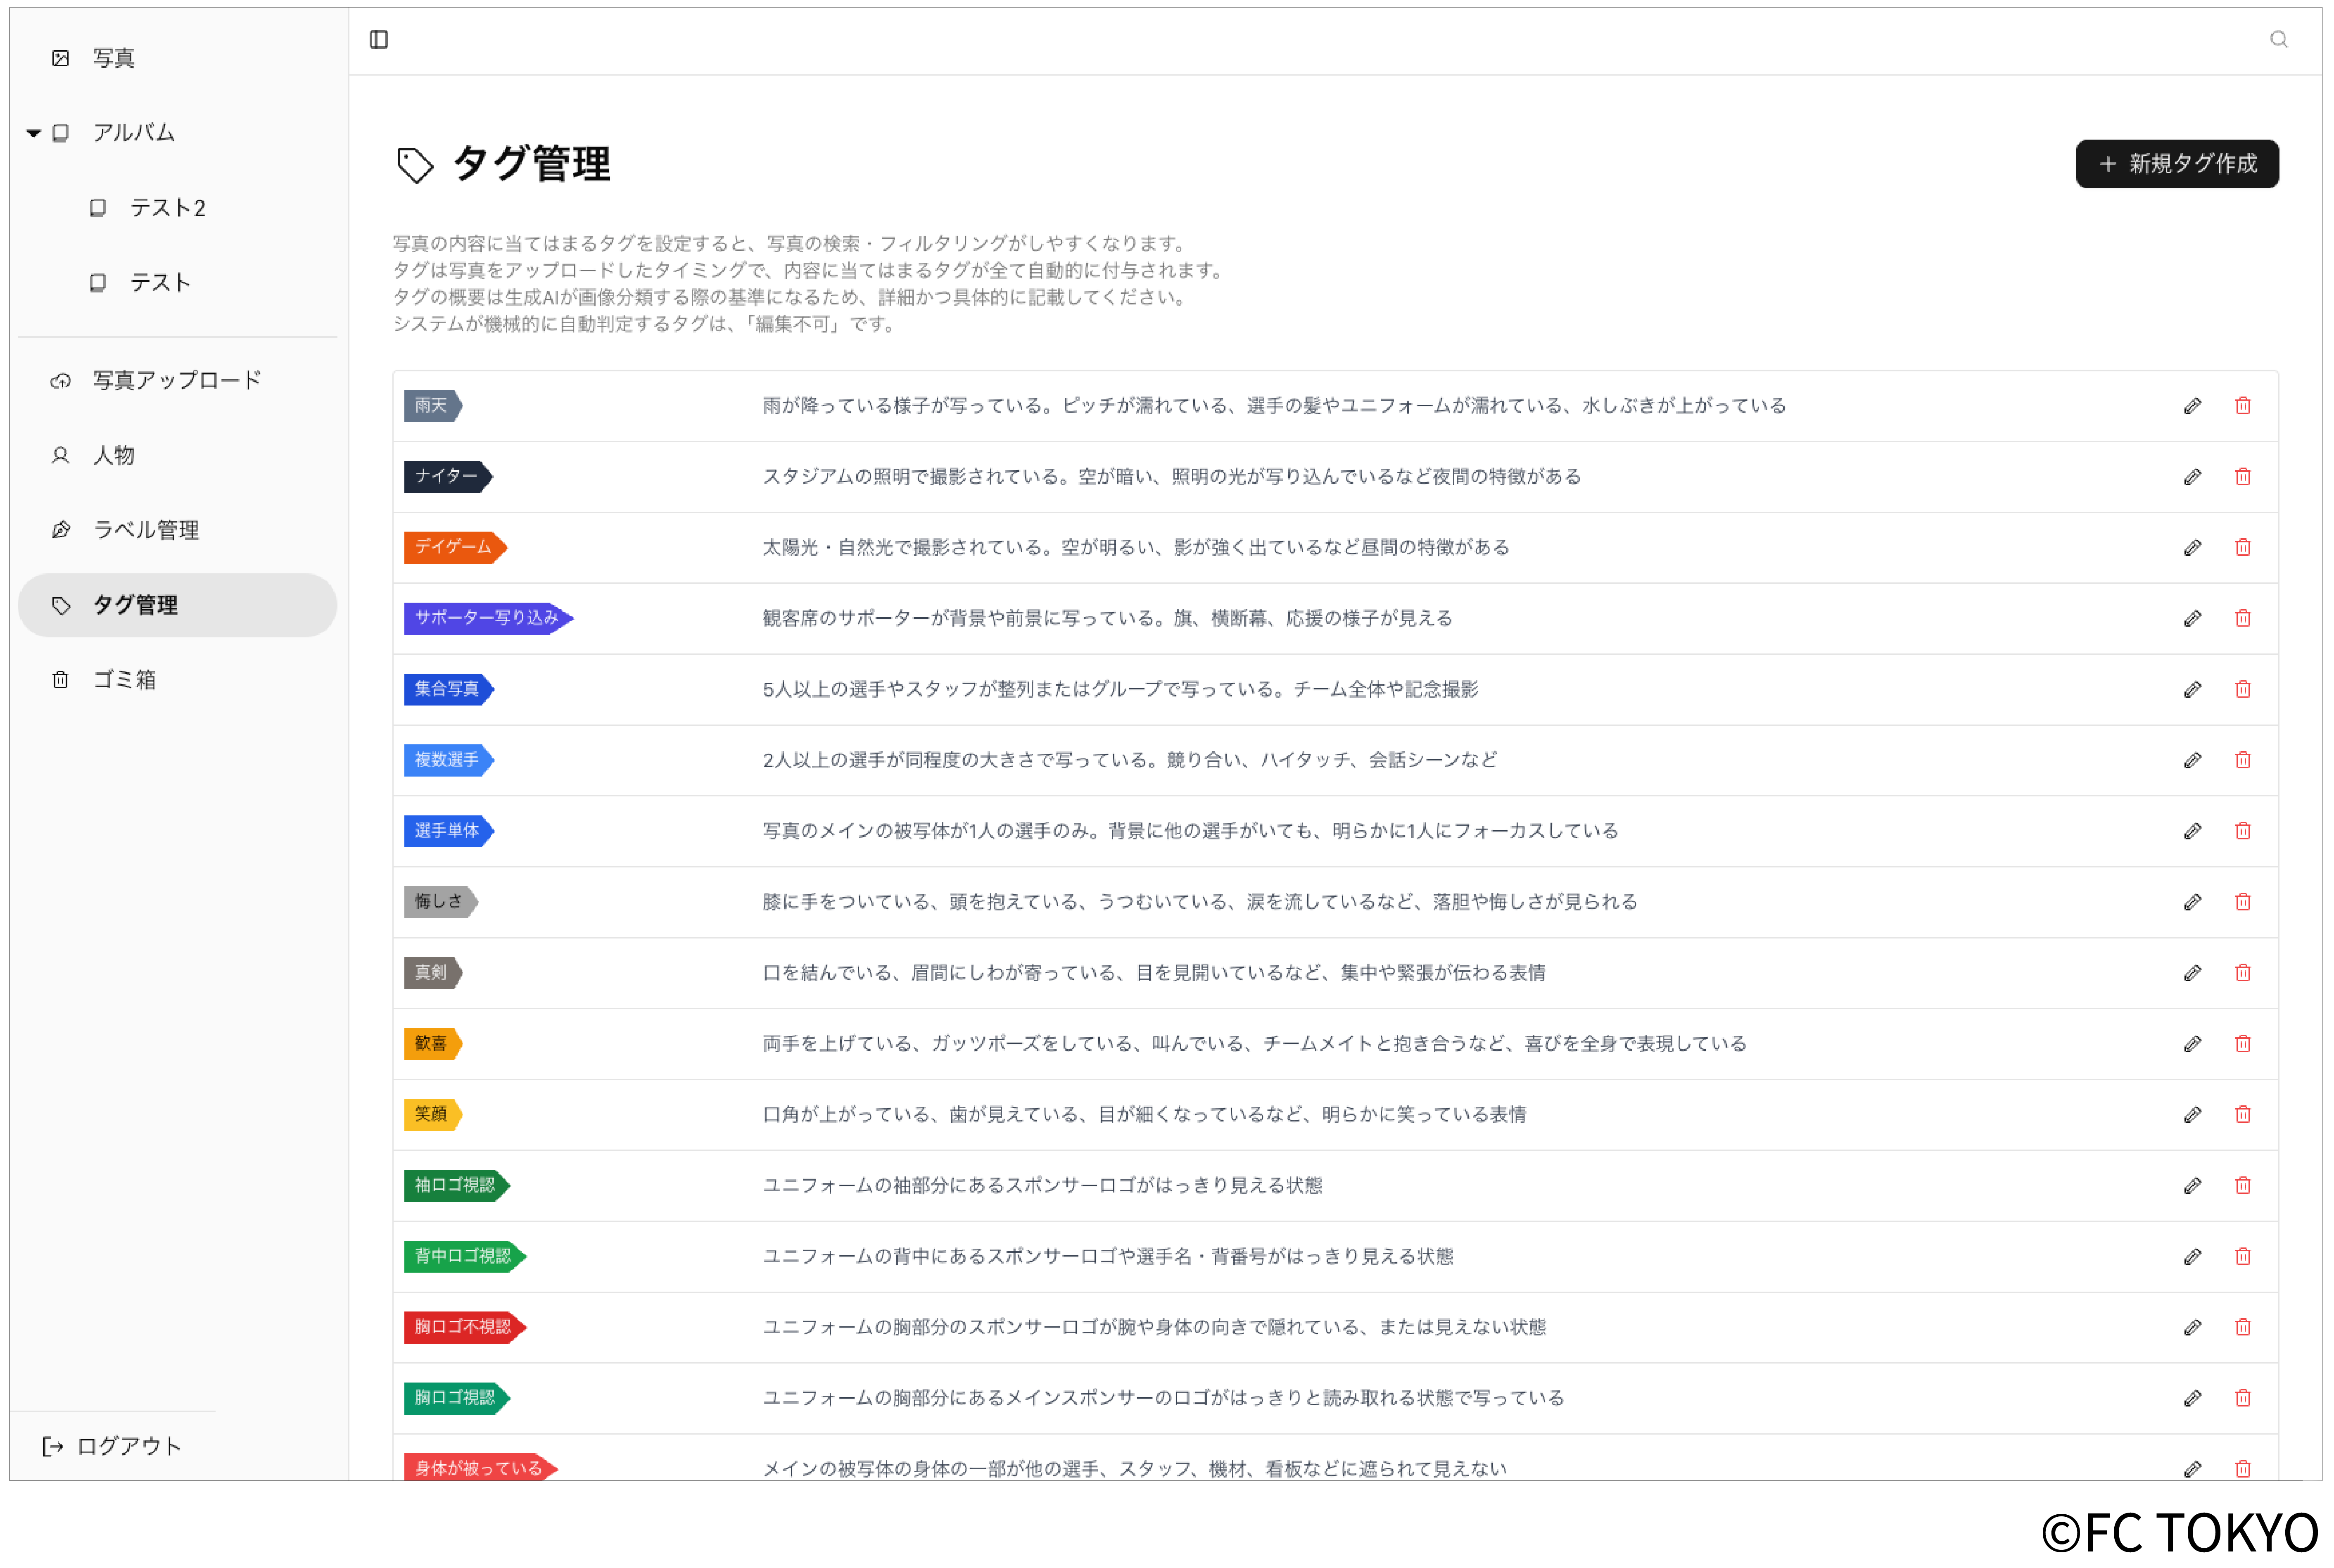The image size is (2334, 1568).
Task: Select album テスト
Action: tap(160, 283)
